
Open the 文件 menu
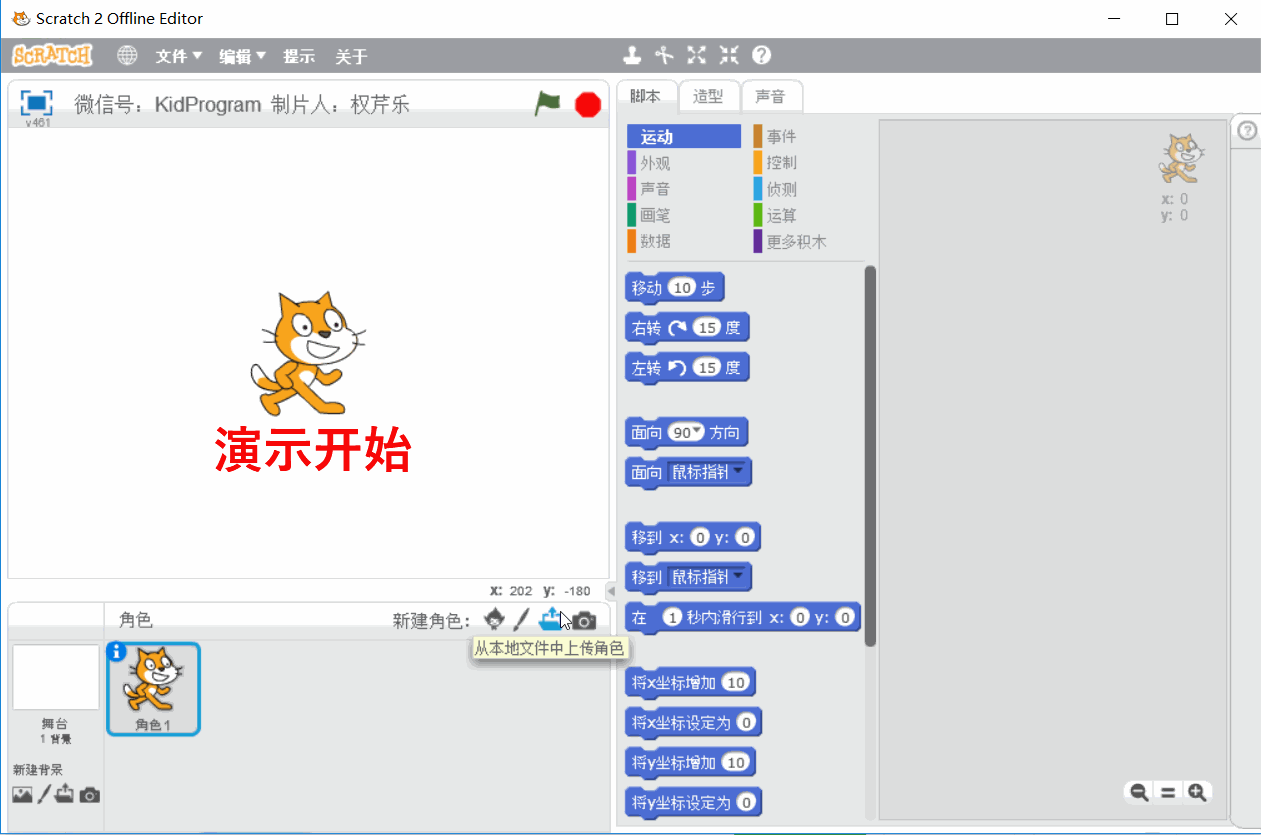(x=179, y=56)
